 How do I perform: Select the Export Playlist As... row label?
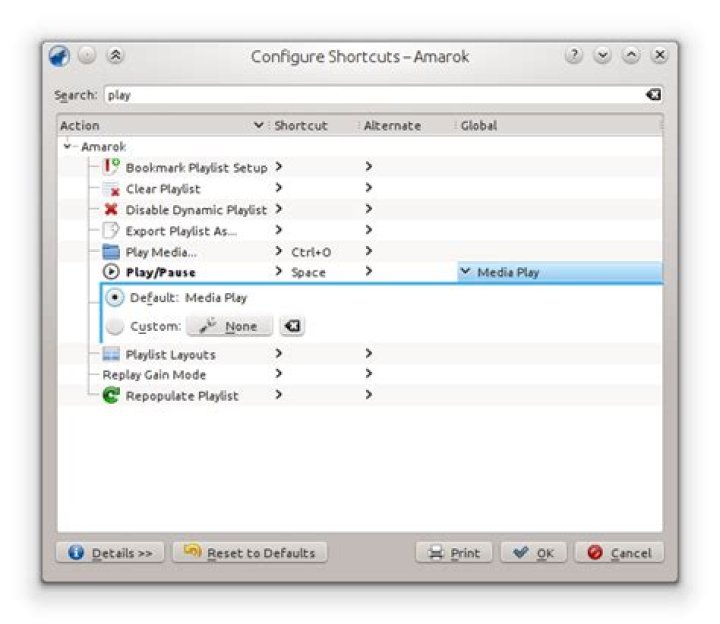tap(181, 231)
